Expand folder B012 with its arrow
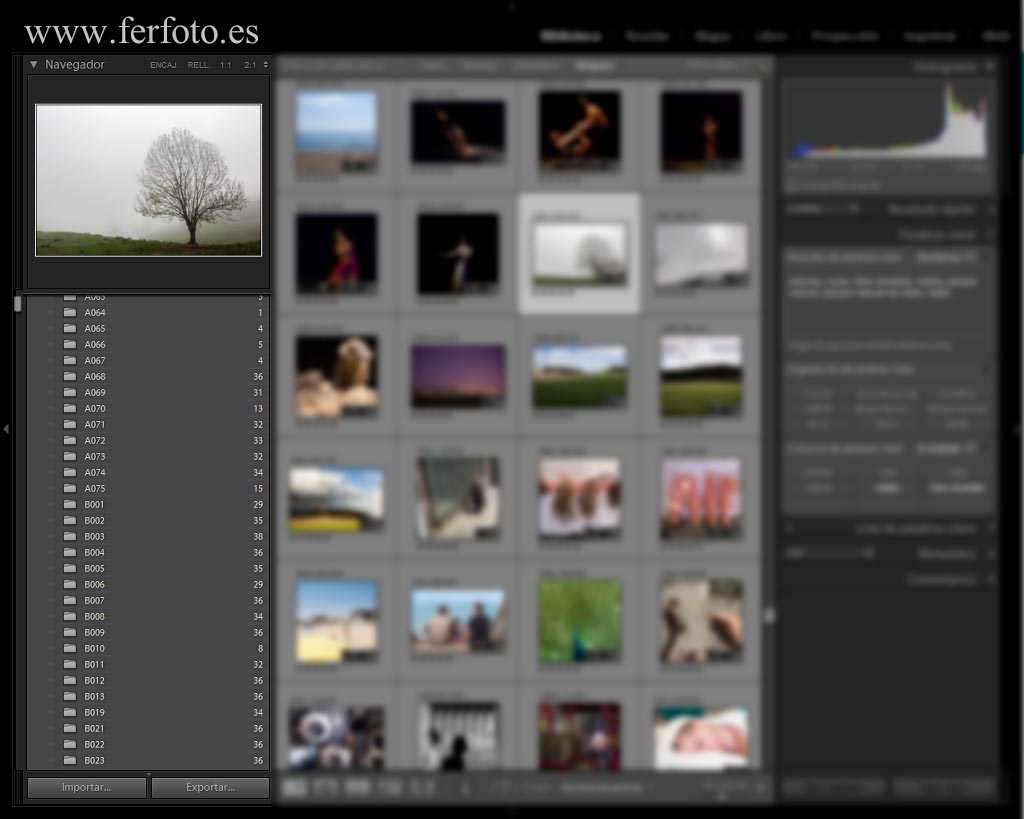The height and width of the screenshot is (819, 1024). tap(51, 681)
